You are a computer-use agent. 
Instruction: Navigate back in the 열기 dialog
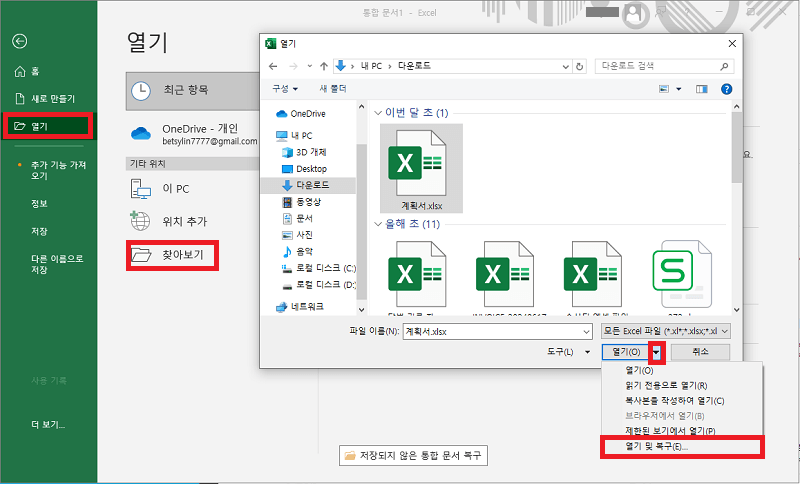(x=273, y=66)
